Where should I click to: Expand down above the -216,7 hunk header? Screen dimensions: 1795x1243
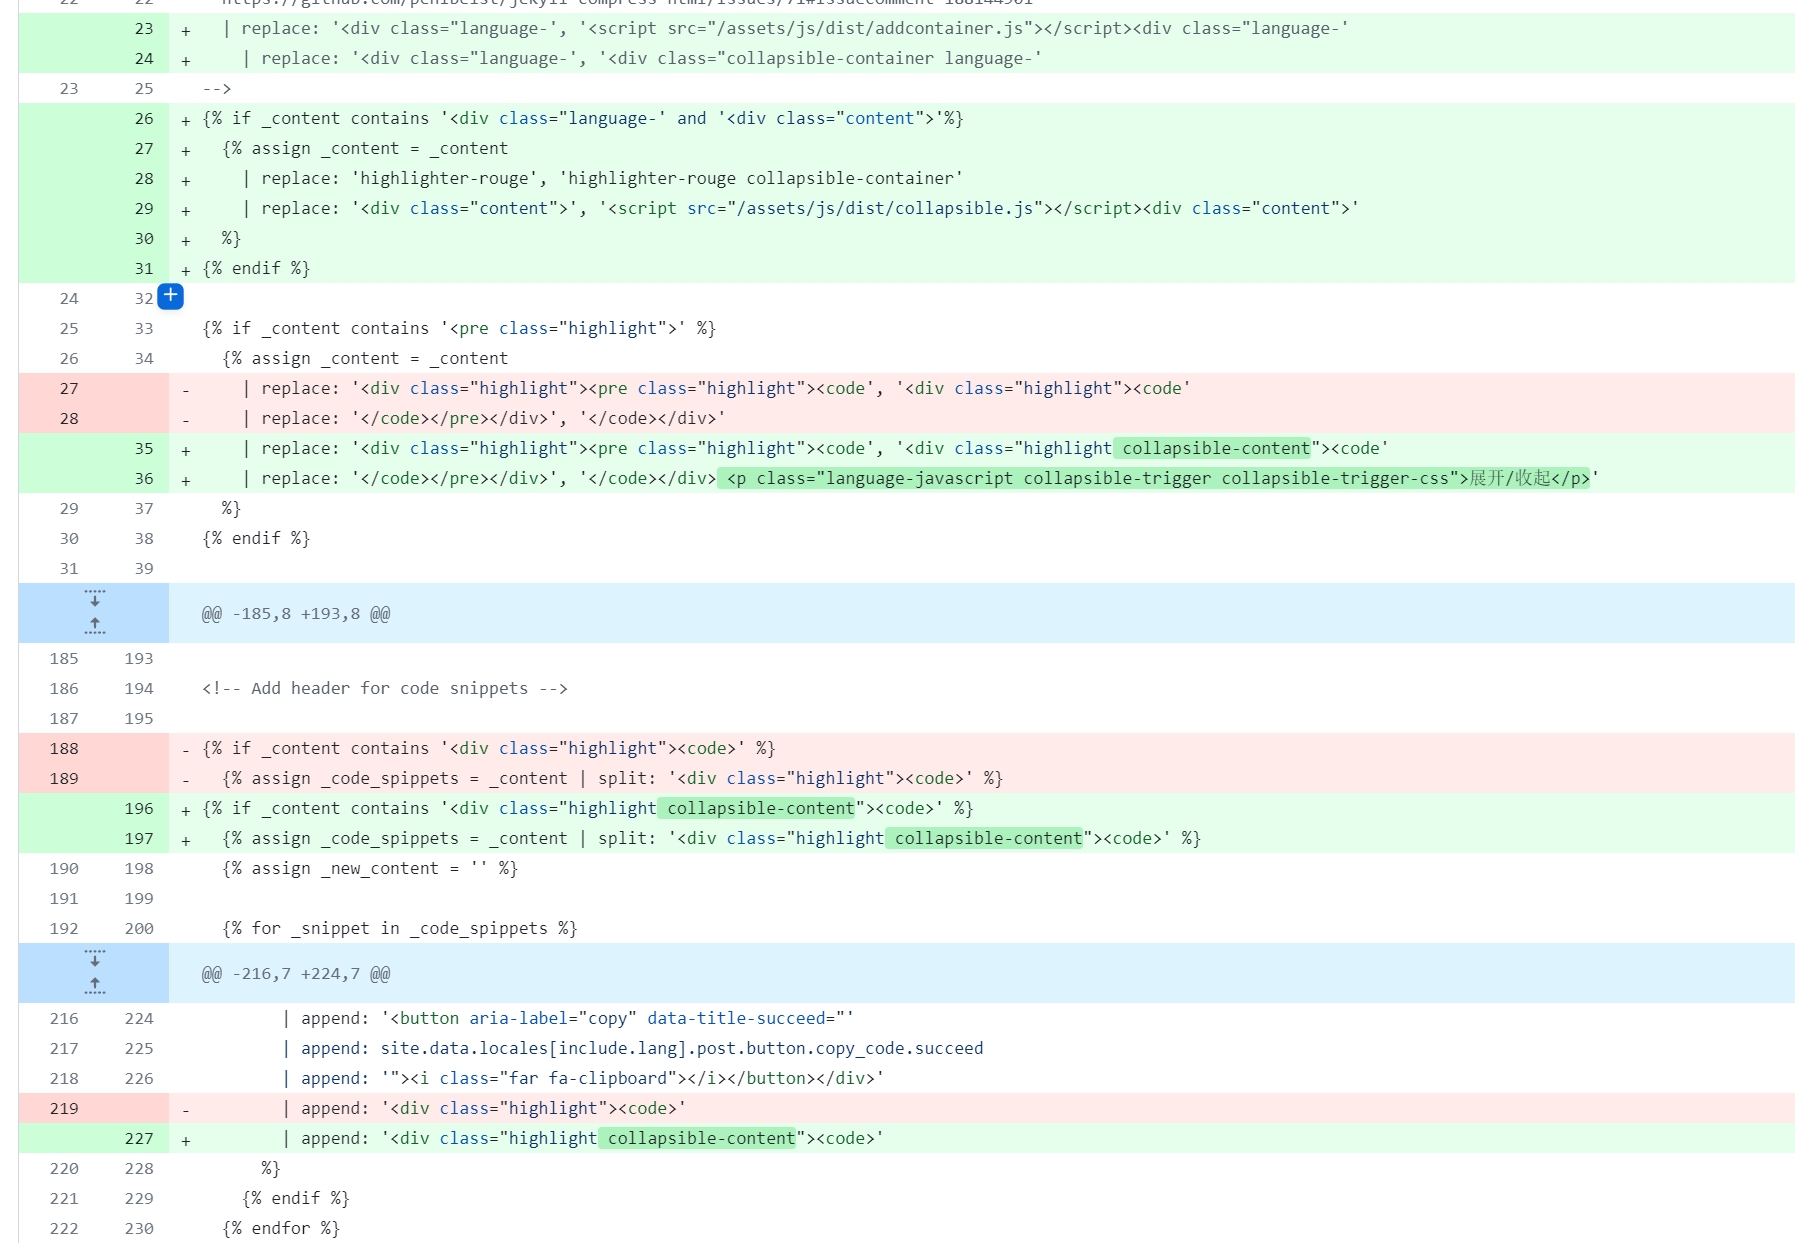click(x=95, y=958)
